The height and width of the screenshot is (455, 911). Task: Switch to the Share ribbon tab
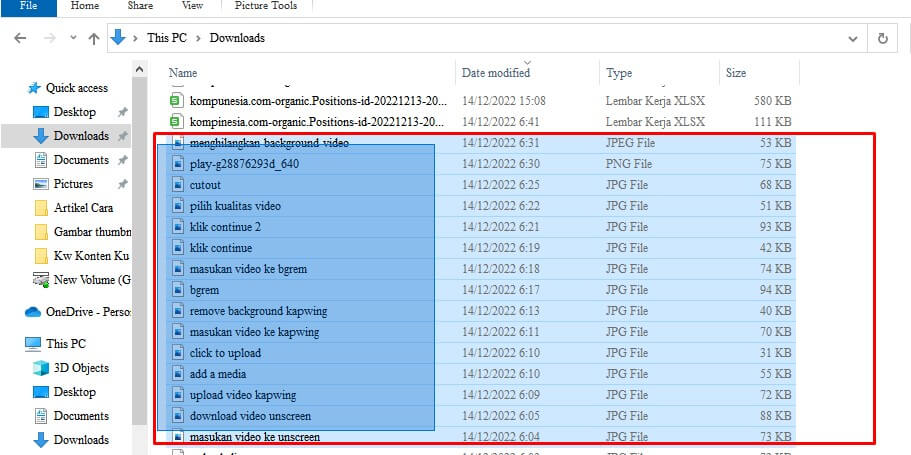139,6
